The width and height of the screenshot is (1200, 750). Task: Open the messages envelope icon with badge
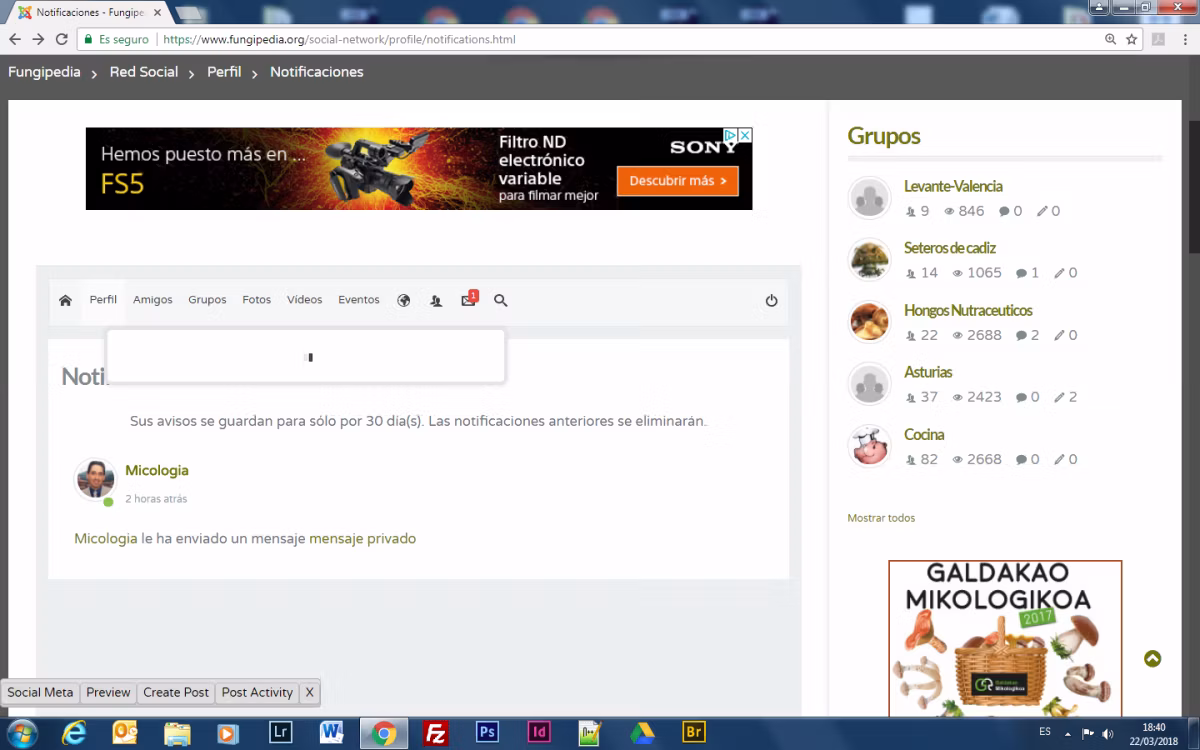[x=469, y=299]
